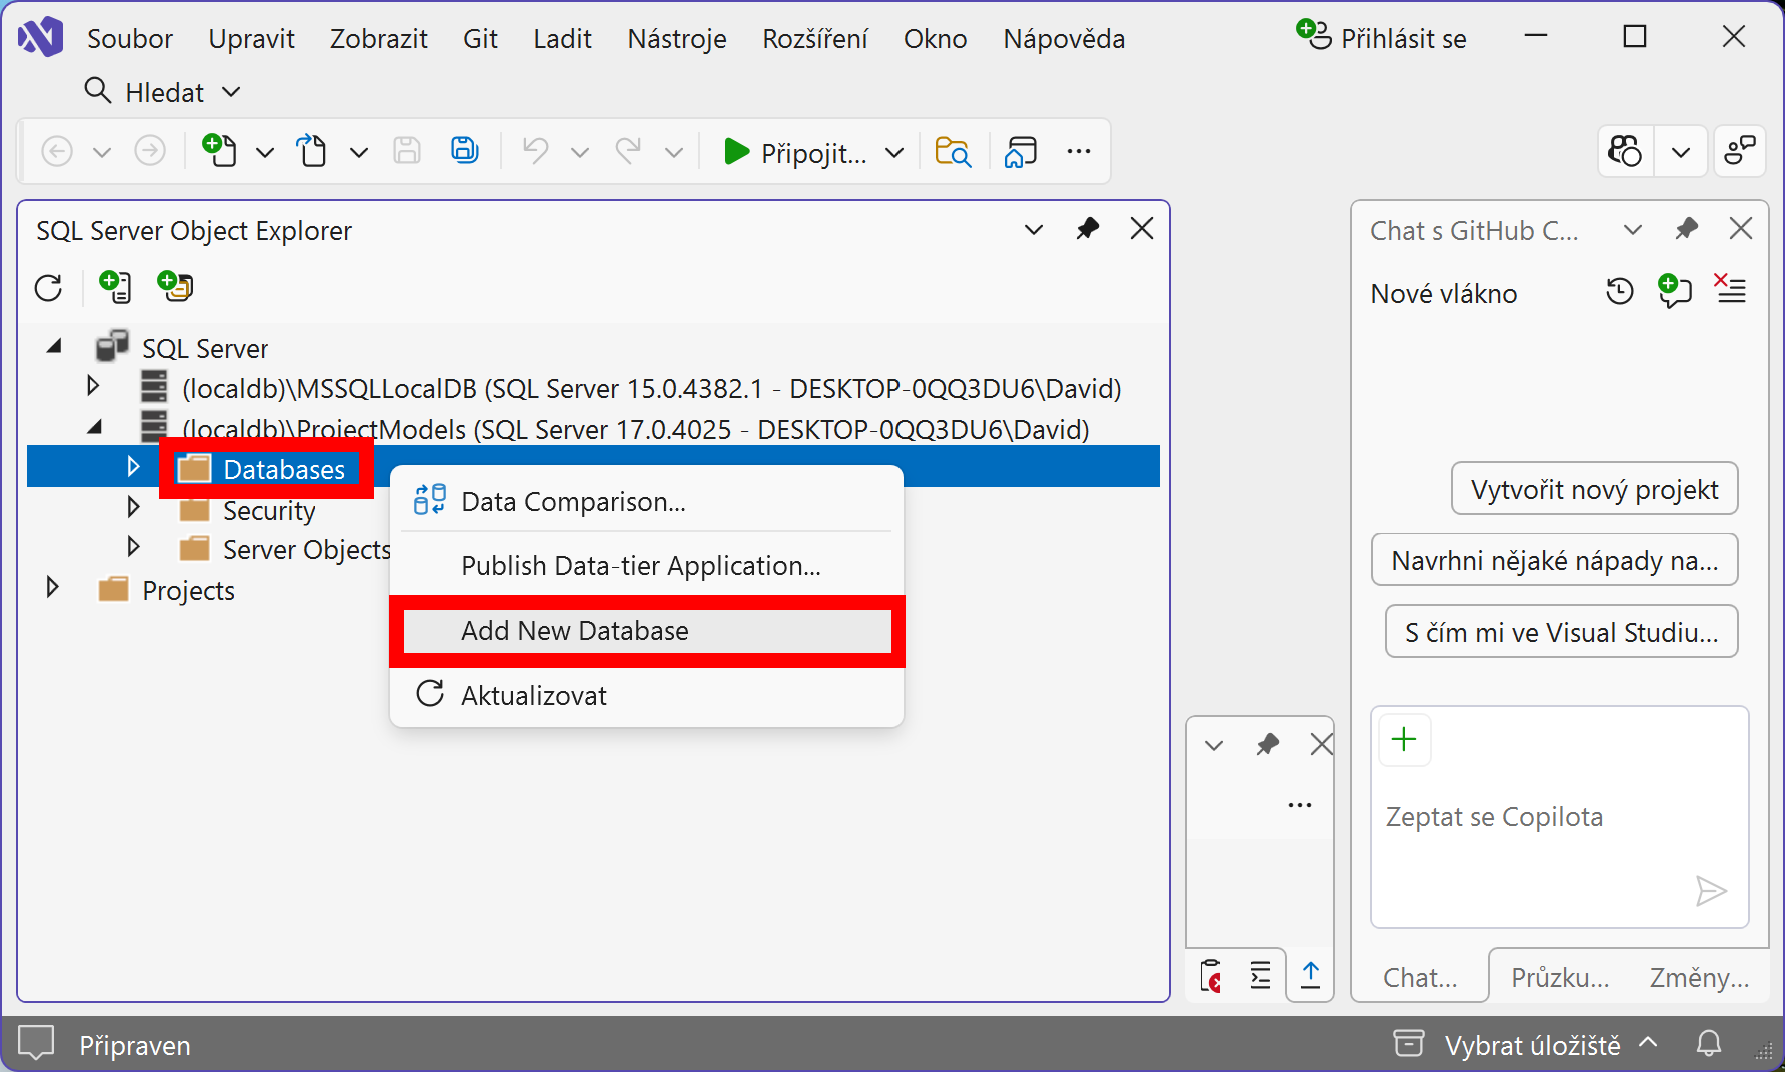Open the Copilot badge dropdown arrow
Screen dimensions: 1785x1072
pos(1681,152)
